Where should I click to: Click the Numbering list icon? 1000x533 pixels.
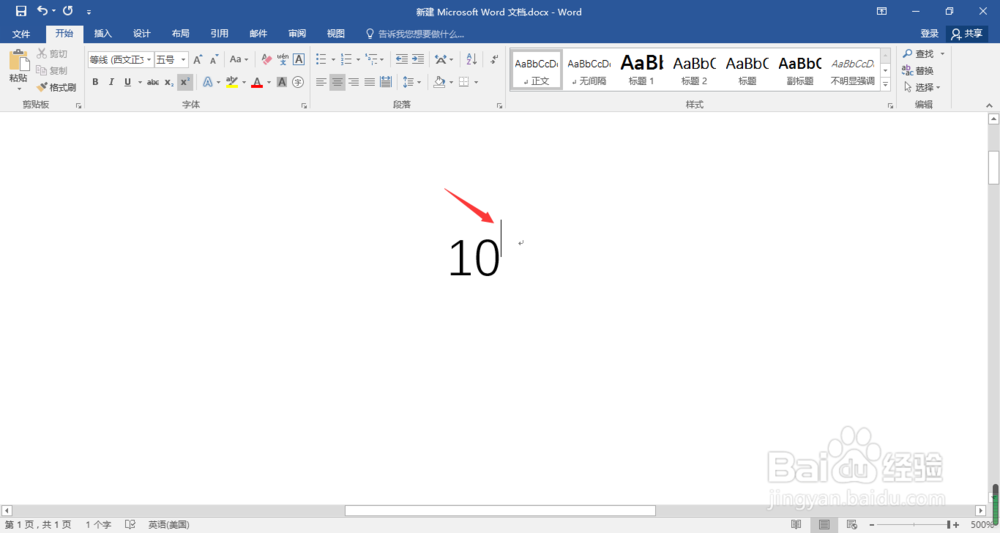tap(346, 59)
